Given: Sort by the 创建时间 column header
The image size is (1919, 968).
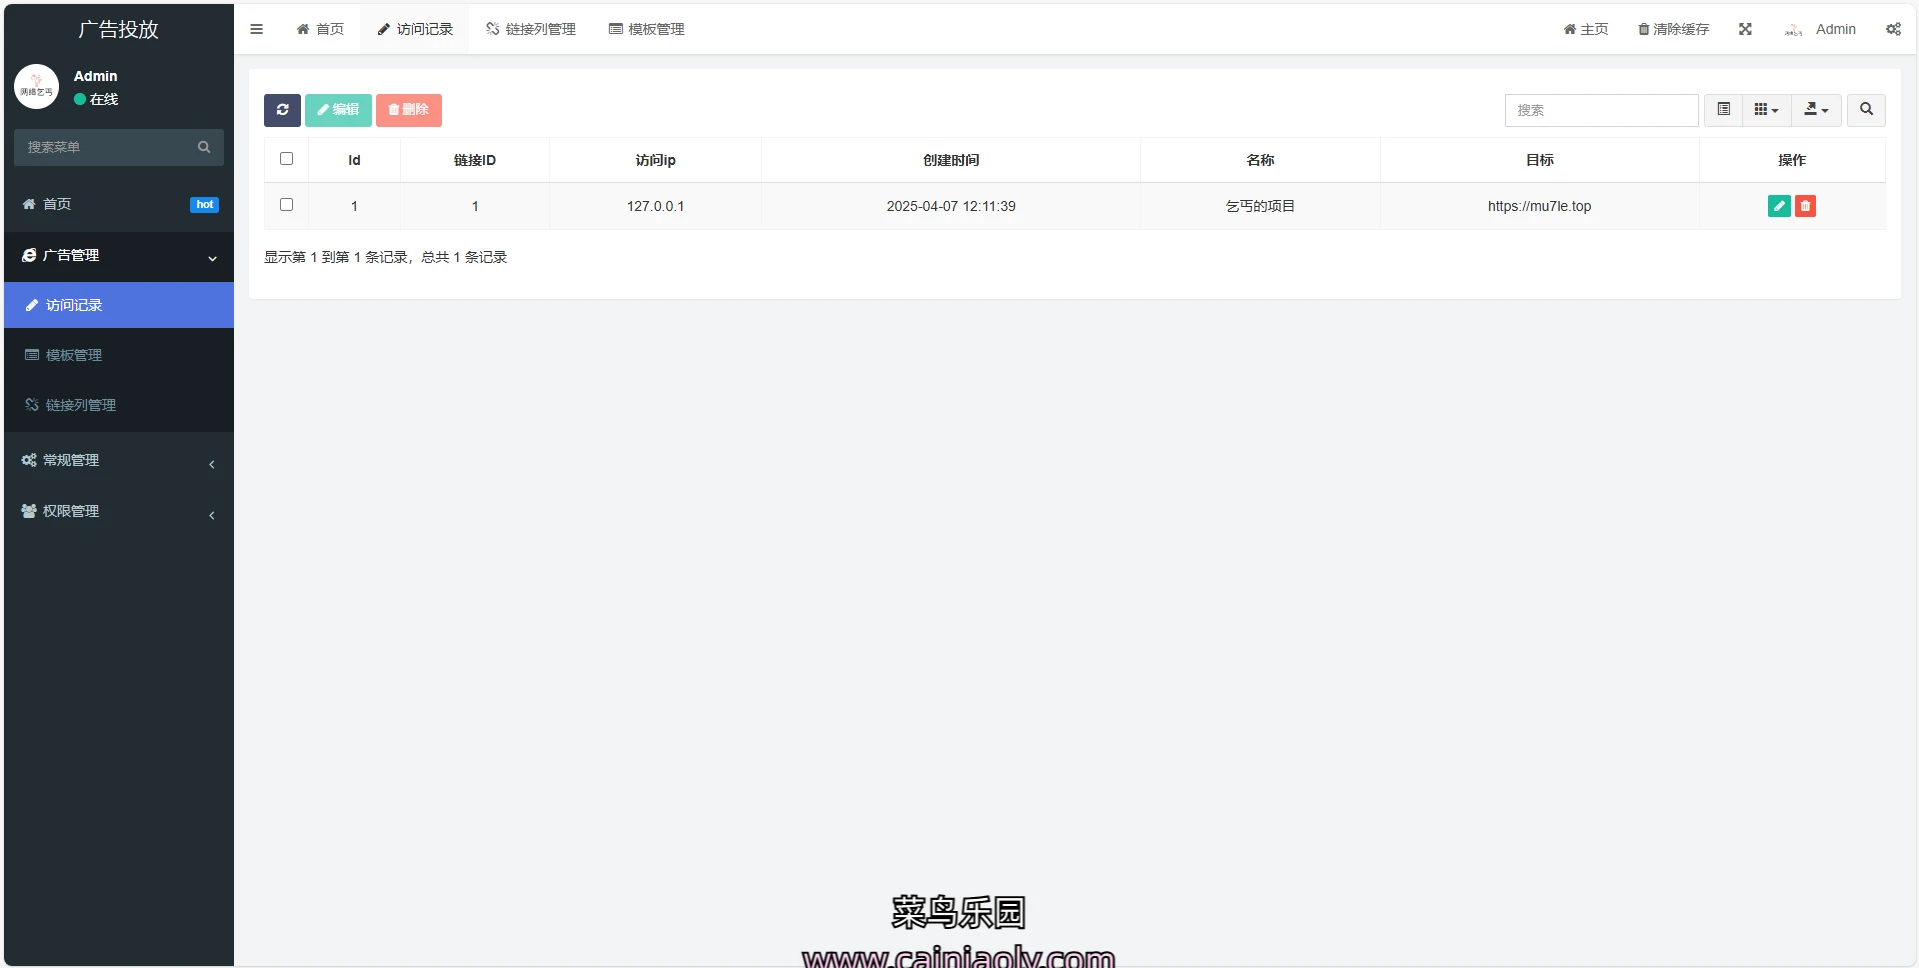Looking at the screenshot, I should click(x=950, y=160).
